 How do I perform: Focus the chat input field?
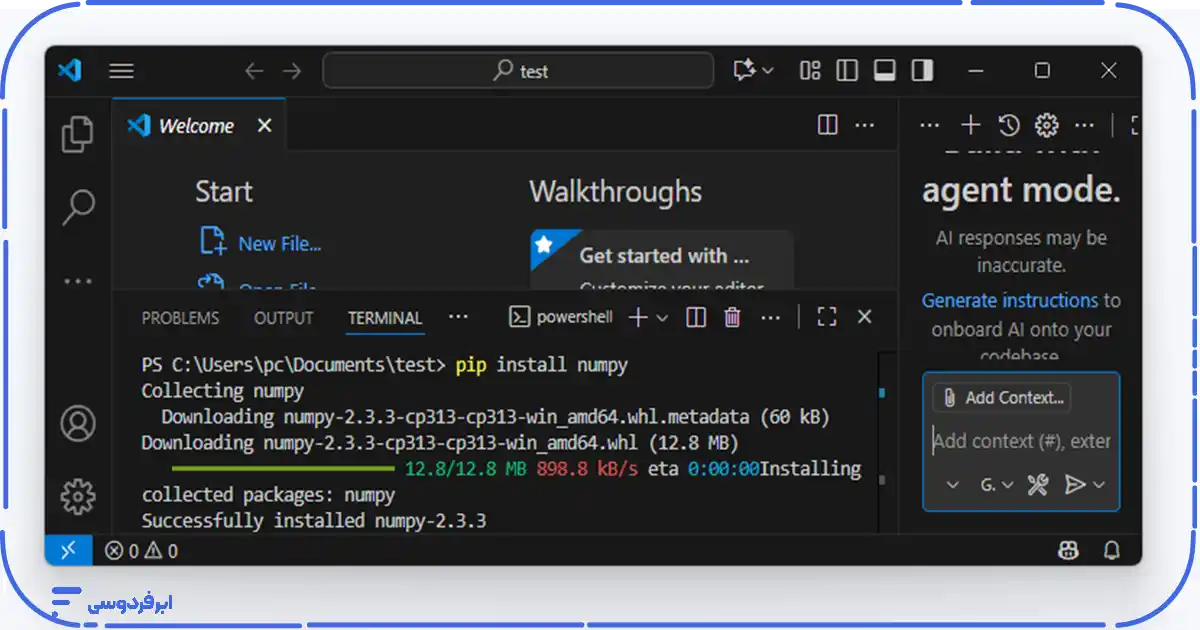pyautogui.click(x=1020, y=441)
